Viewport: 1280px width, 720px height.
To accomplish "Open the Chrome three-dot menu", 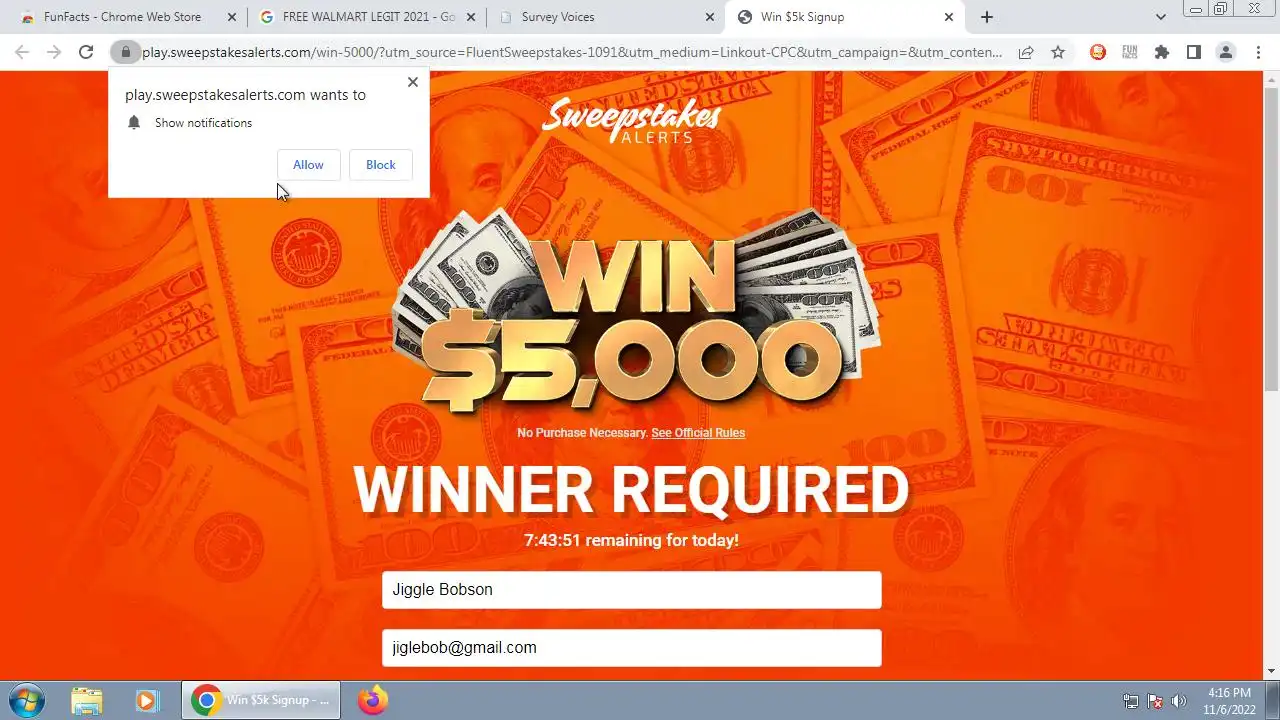I will coord(1258,52).
